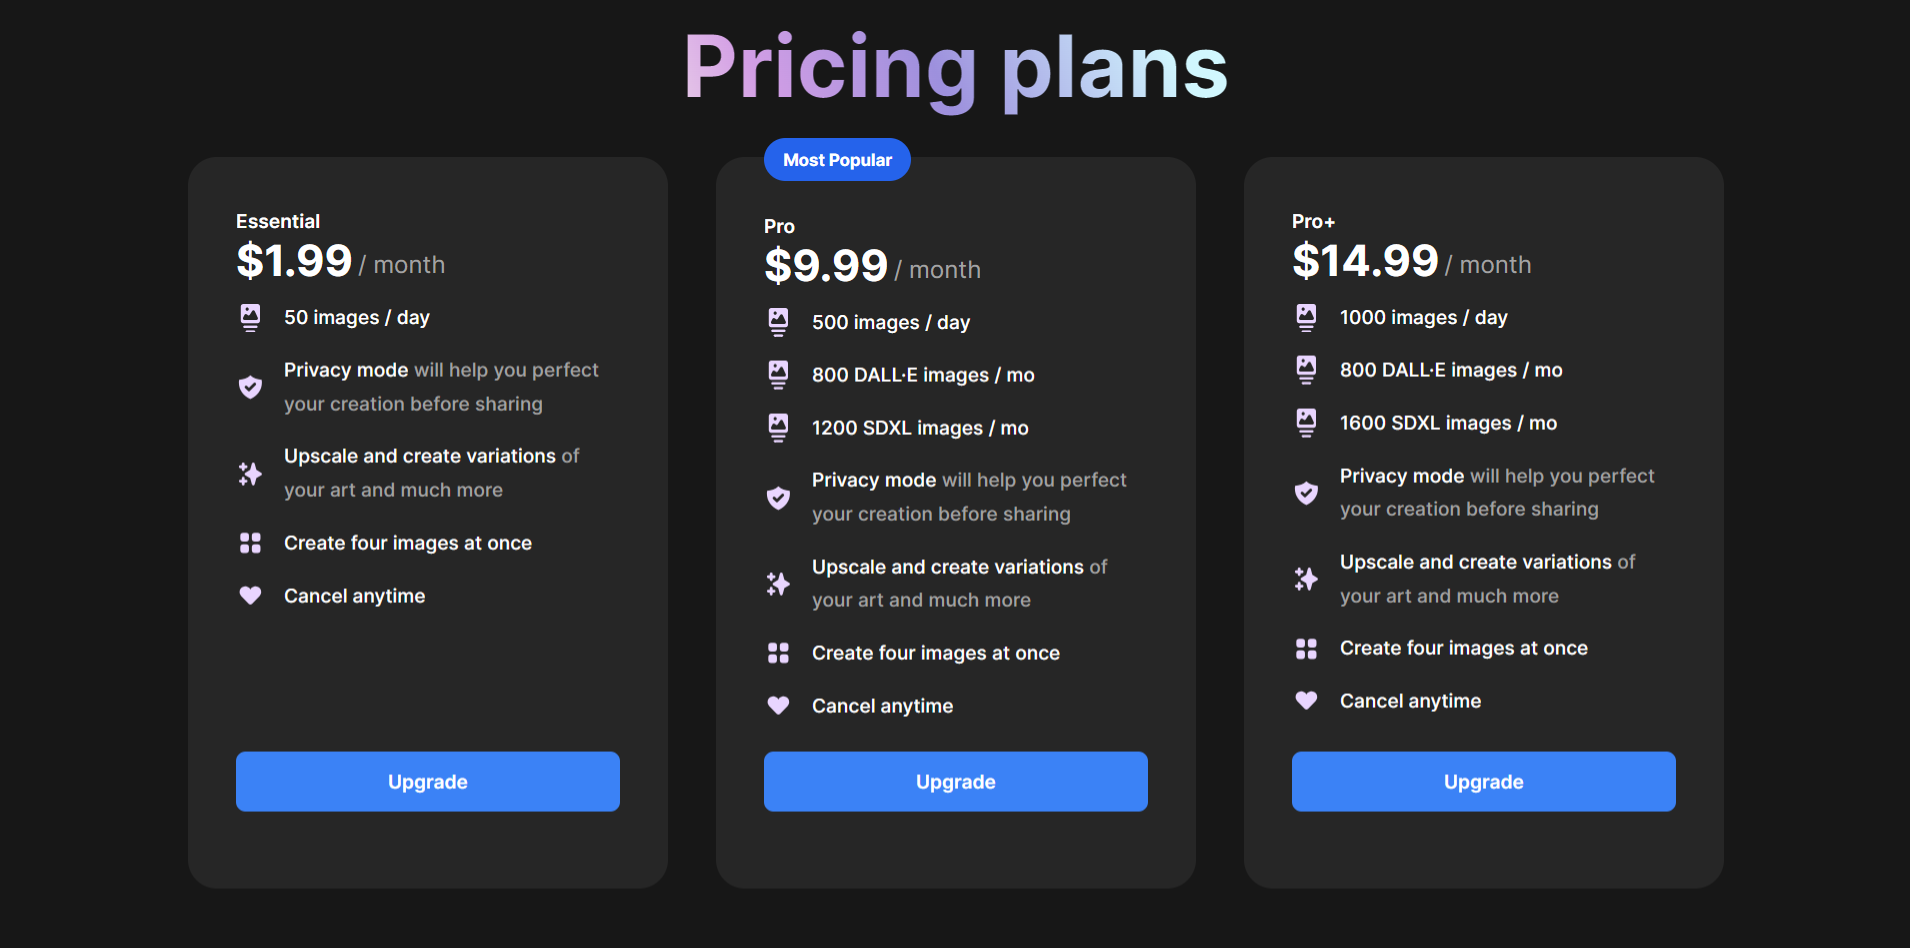
Task: Click the Pro+ plan's privacy shield icon
Action: click(x=1306, y=492)
